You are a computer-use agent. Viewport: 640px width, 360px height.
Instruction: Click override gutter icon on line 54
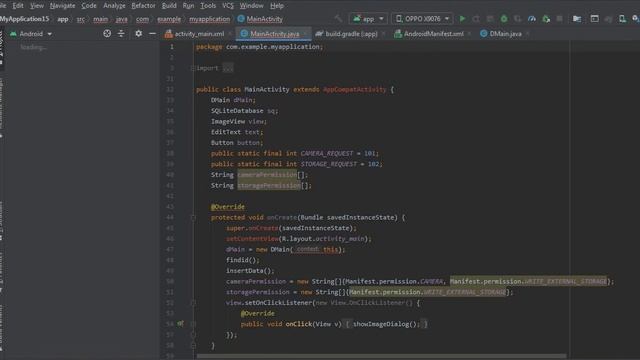pos(180,324)
